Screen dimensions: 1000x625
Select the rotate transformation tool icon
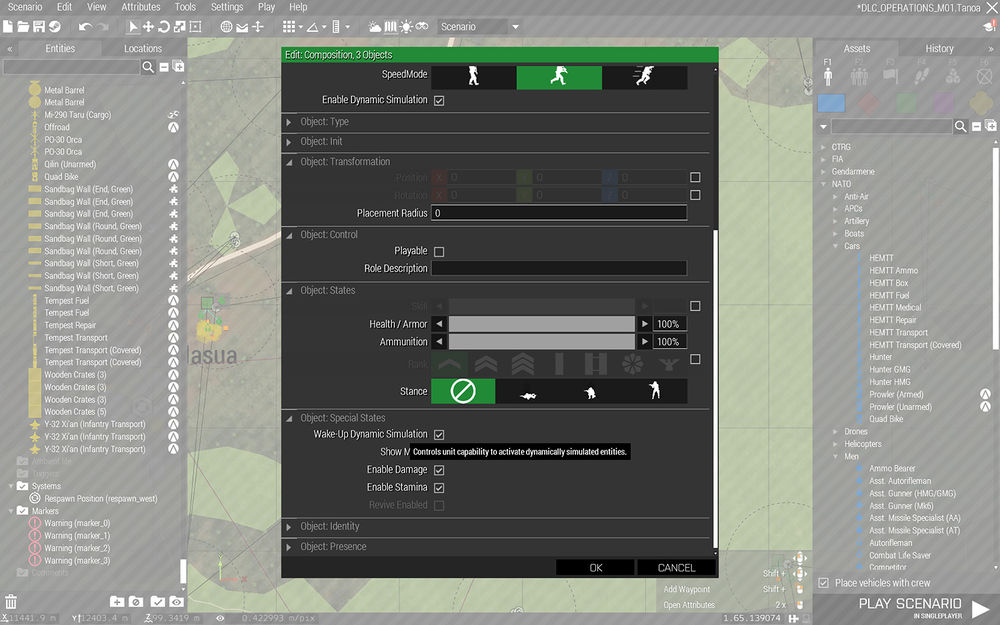coord(164,26)
